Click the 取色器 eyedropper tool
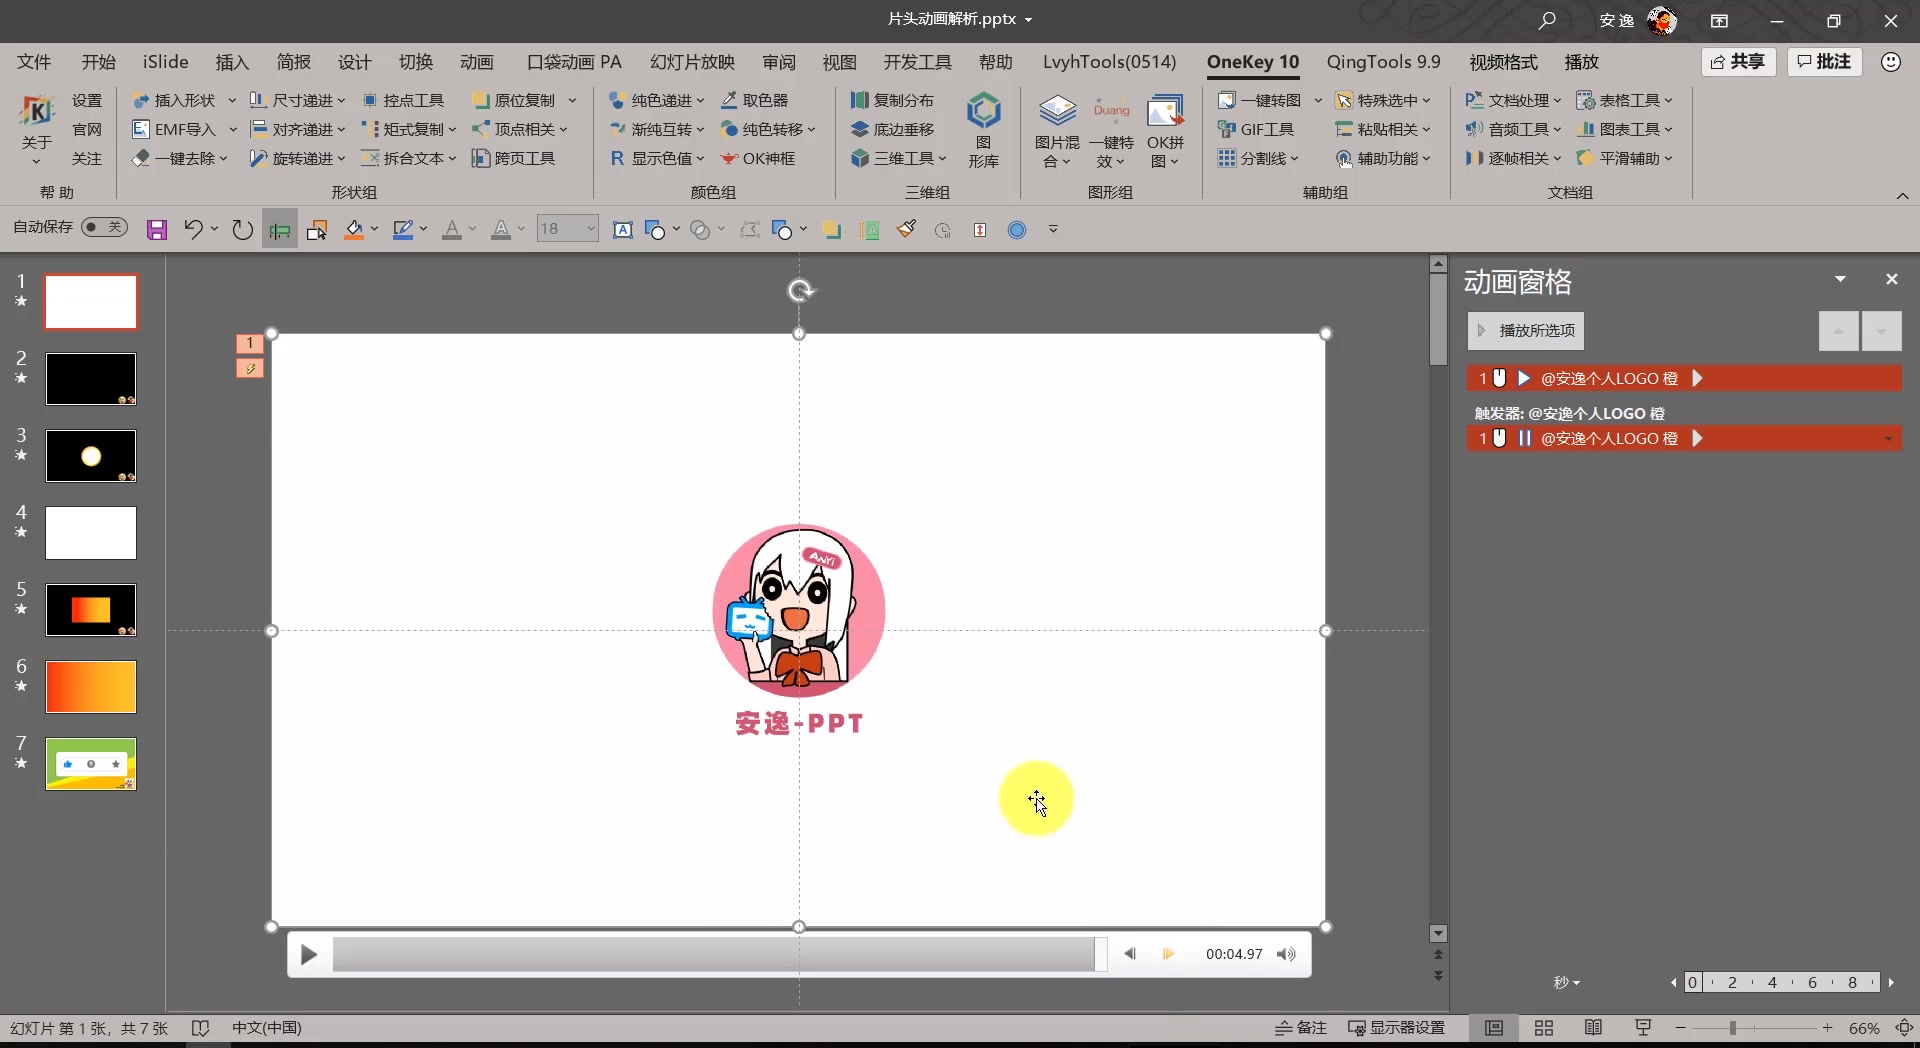 [x=755, y=100]
